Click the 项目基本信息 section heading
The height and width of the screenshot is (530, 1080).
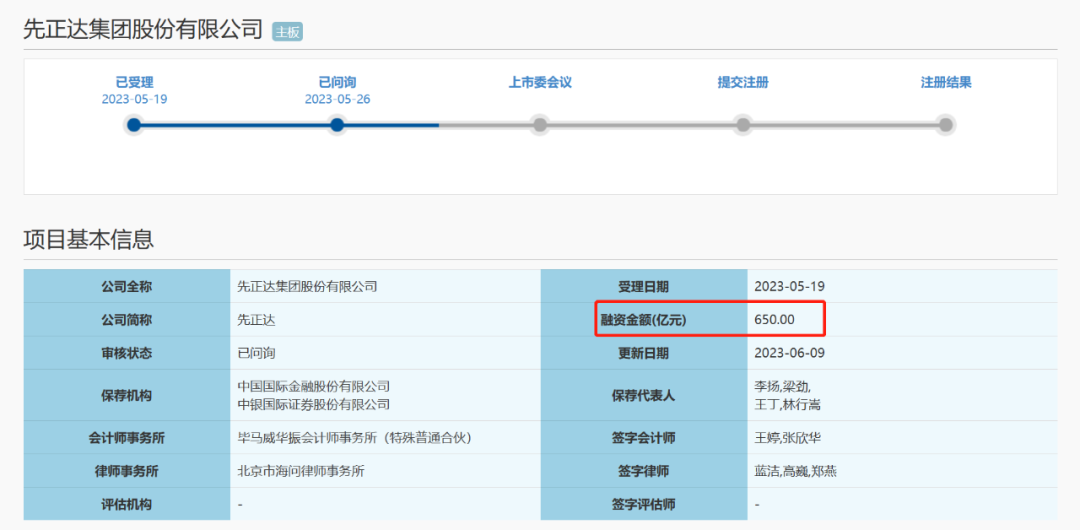click(89, 240)
